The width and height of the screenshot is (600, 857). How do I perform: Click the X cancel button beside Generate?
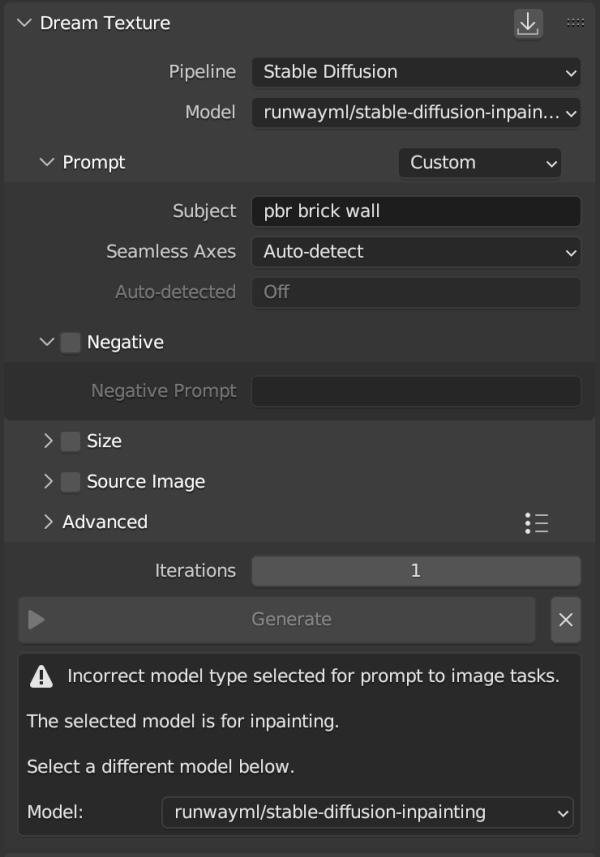point(566,619)
